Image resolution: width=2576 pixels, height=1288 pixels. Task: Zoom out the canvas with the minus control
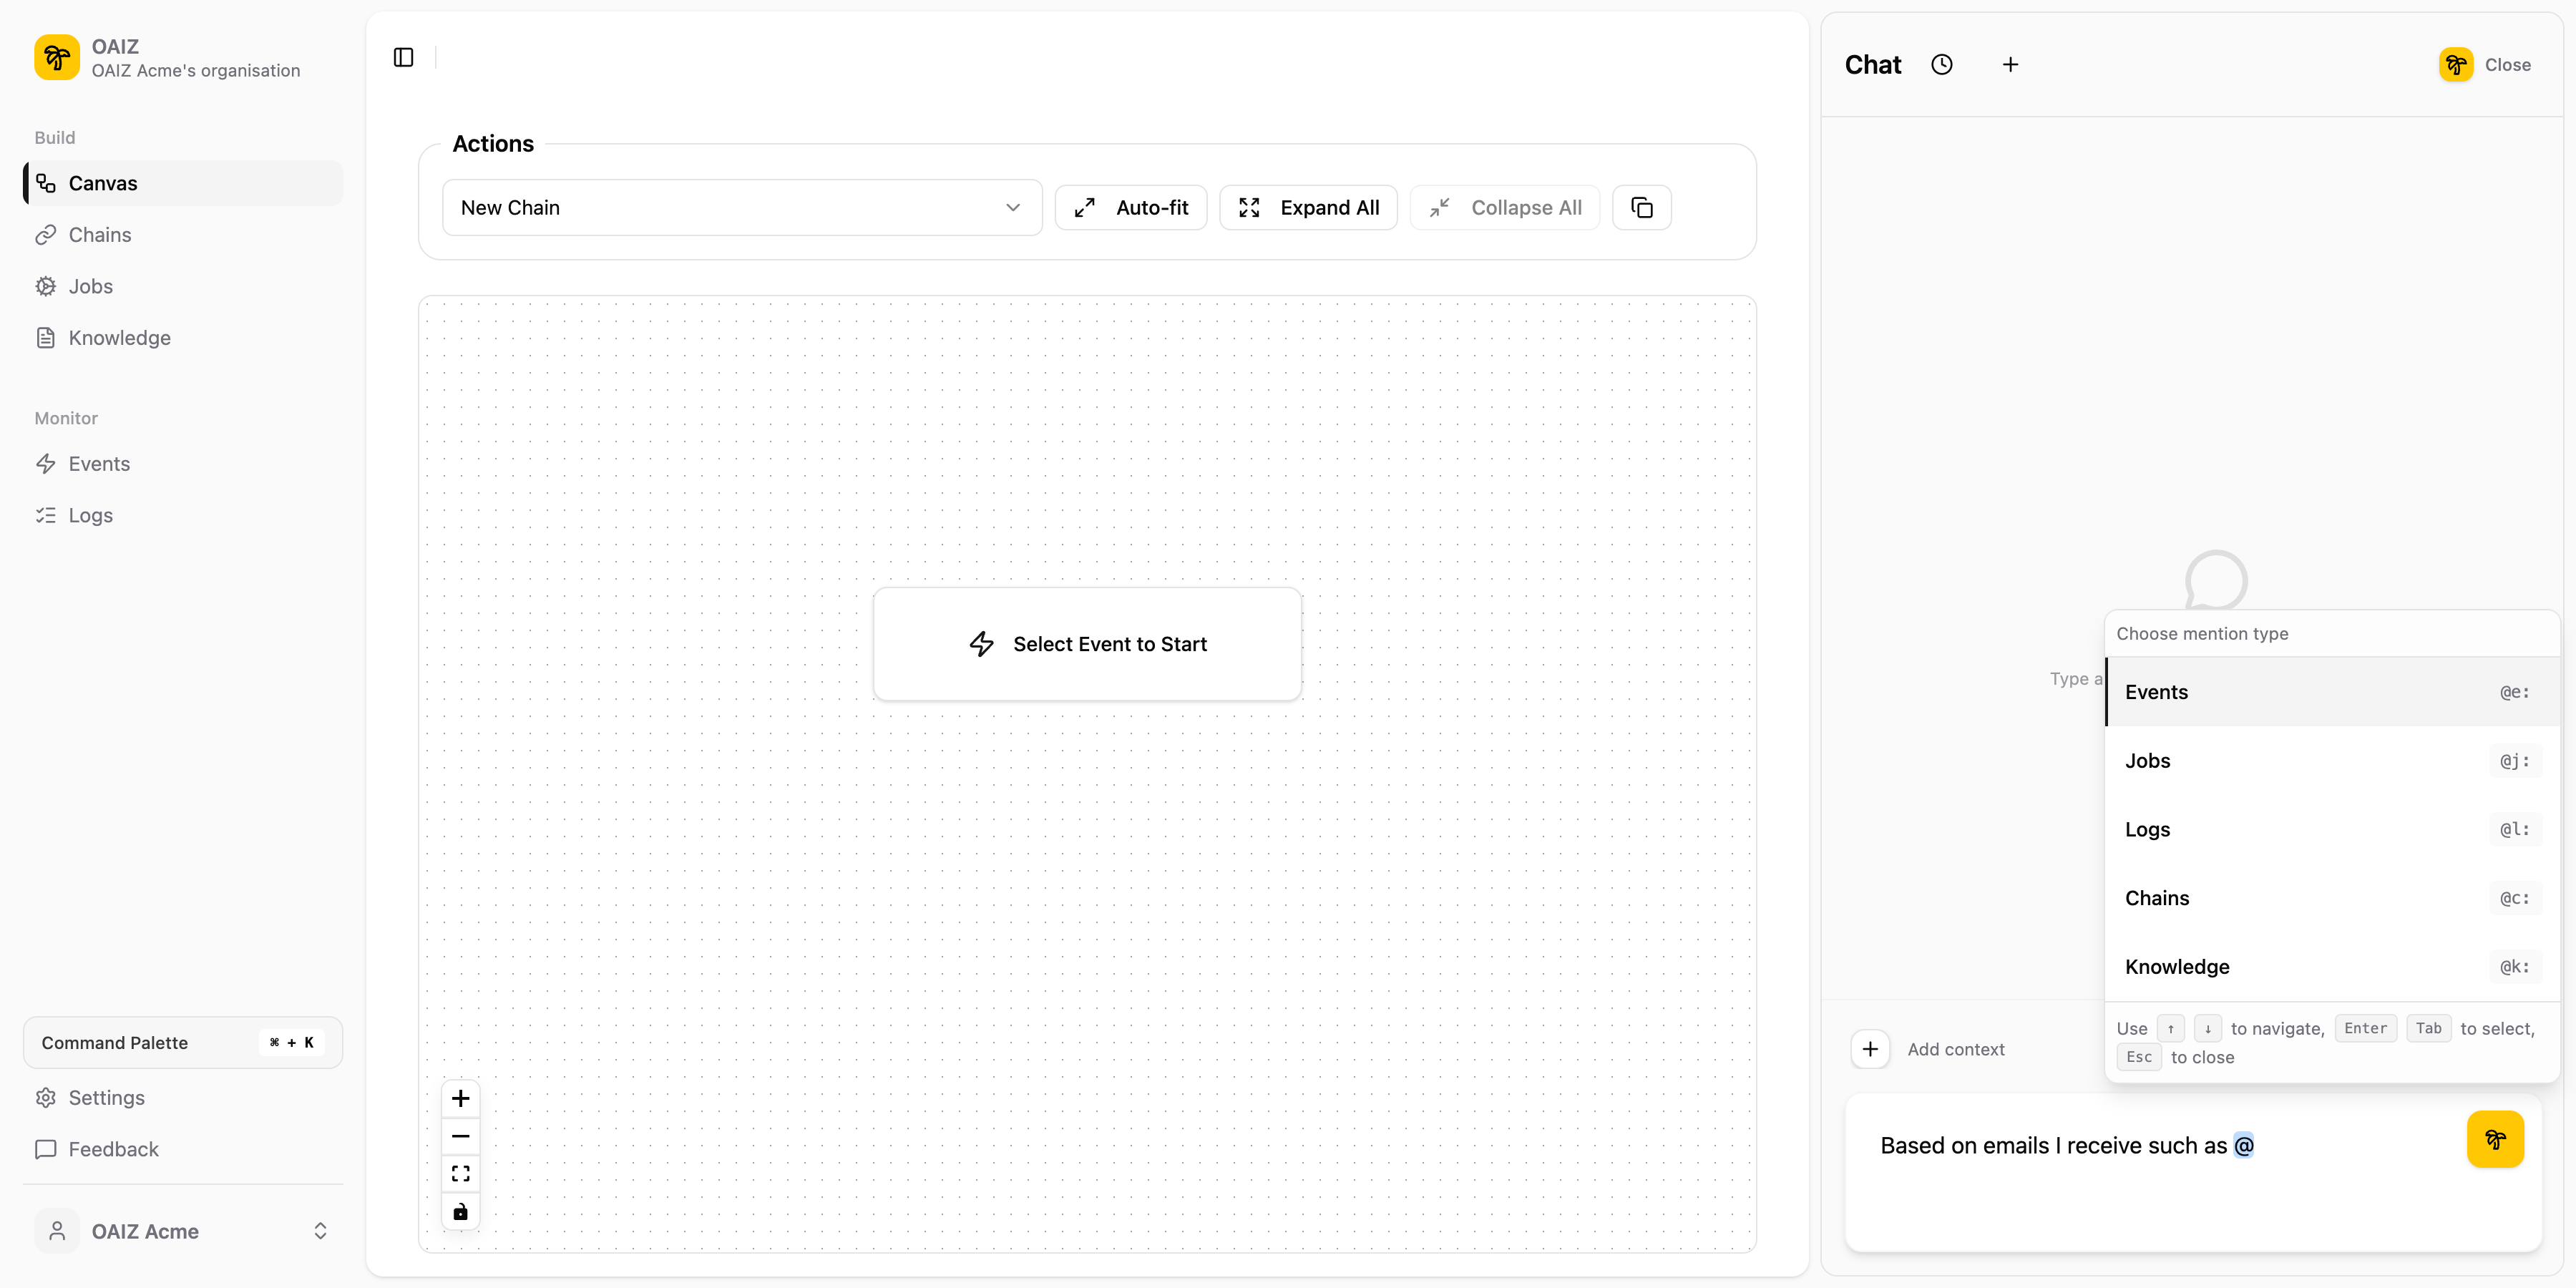click(460, 1136)
